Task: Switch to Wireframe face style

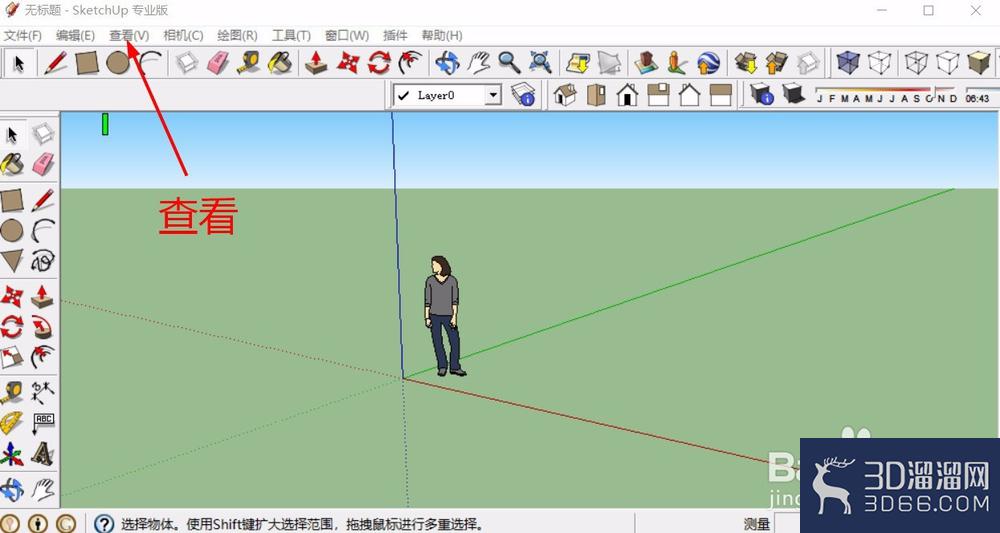Action: point(916,62)
